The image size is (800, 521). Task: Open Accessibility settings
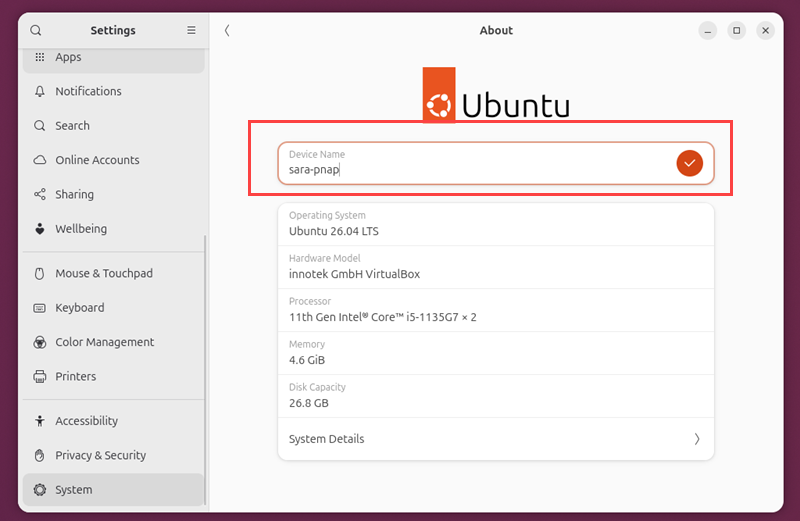113,421
